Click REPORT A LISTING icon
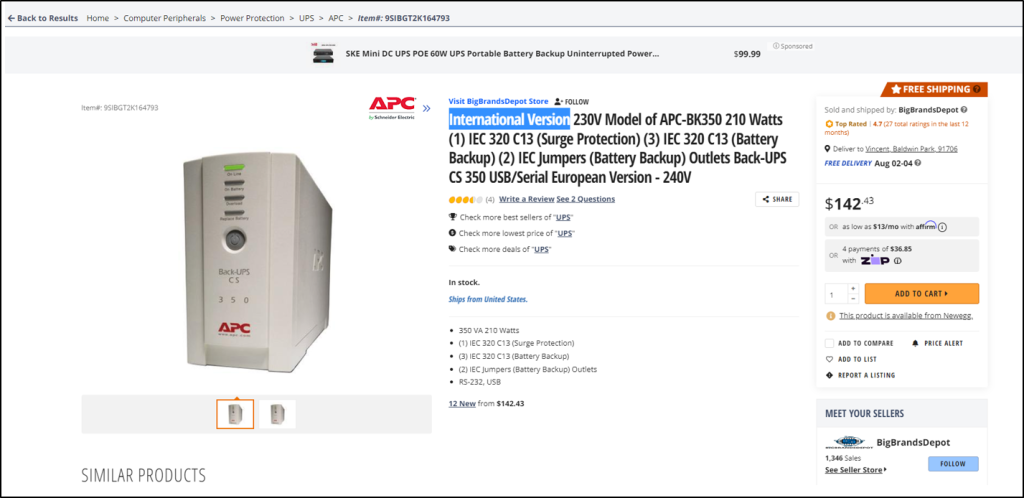The image size is (1024, 498). (x=829, y=375)
